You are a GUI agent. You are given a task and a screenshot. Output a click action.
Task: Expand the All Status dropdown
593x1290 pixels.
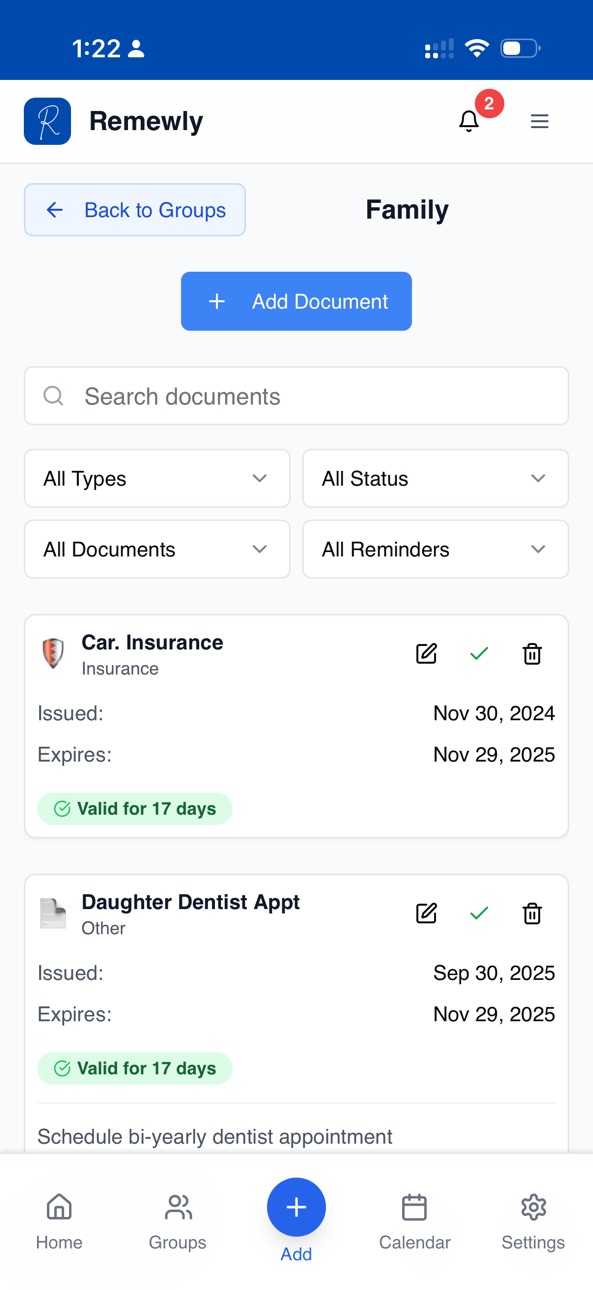click(x=435, y=478)
